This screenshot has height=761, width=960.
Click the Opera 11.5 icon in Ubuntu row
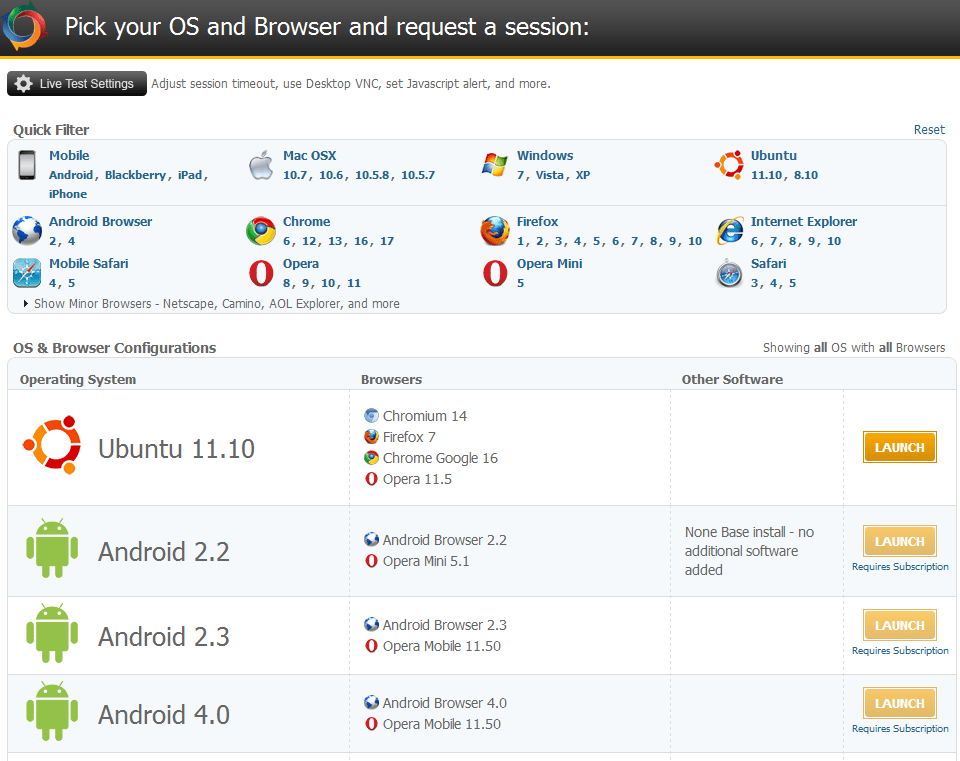pos(371,479)
